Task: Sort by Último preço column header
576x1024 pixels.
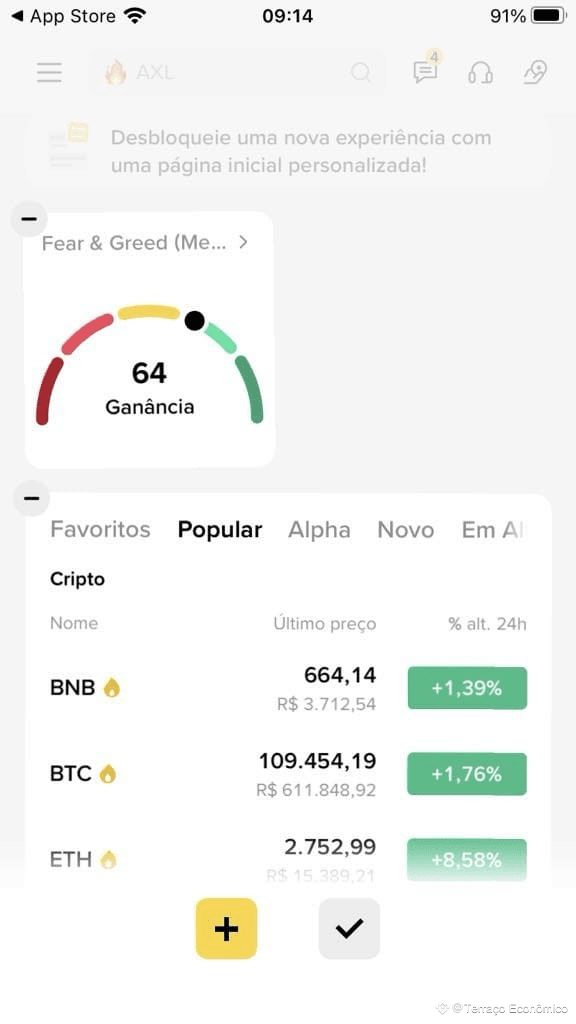Action: click(325, 624)
